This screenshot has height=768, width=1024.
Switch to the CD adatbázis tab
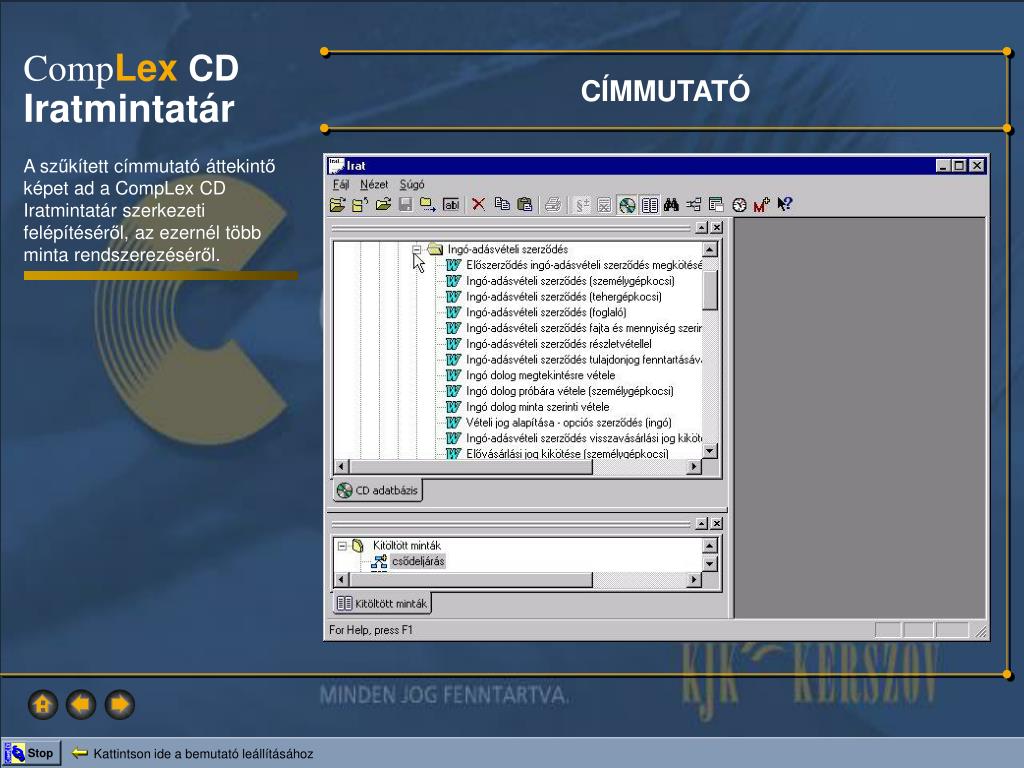coord(377,490)
